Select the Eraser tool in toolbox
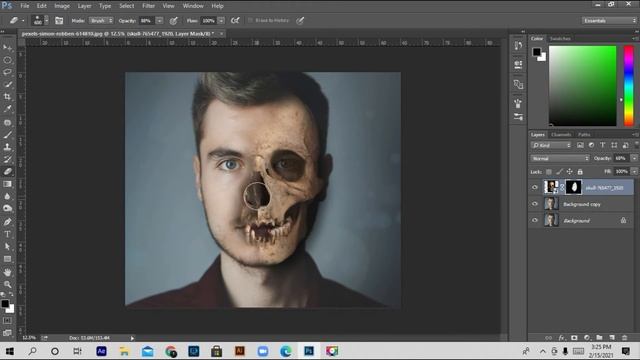The image size is (640, 360). (7, 172)
